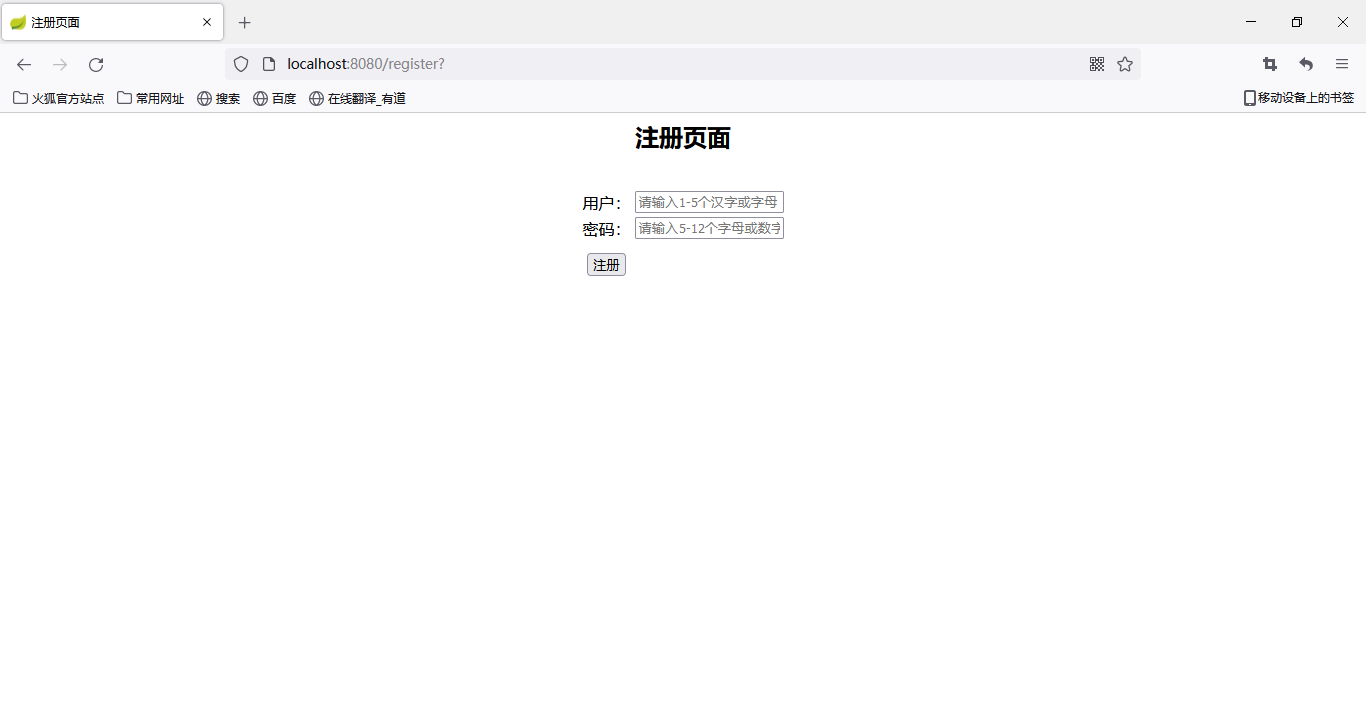Screen dimensions: 1366x722
Task: Click the 密码 password input field
Action: point(709,228)
